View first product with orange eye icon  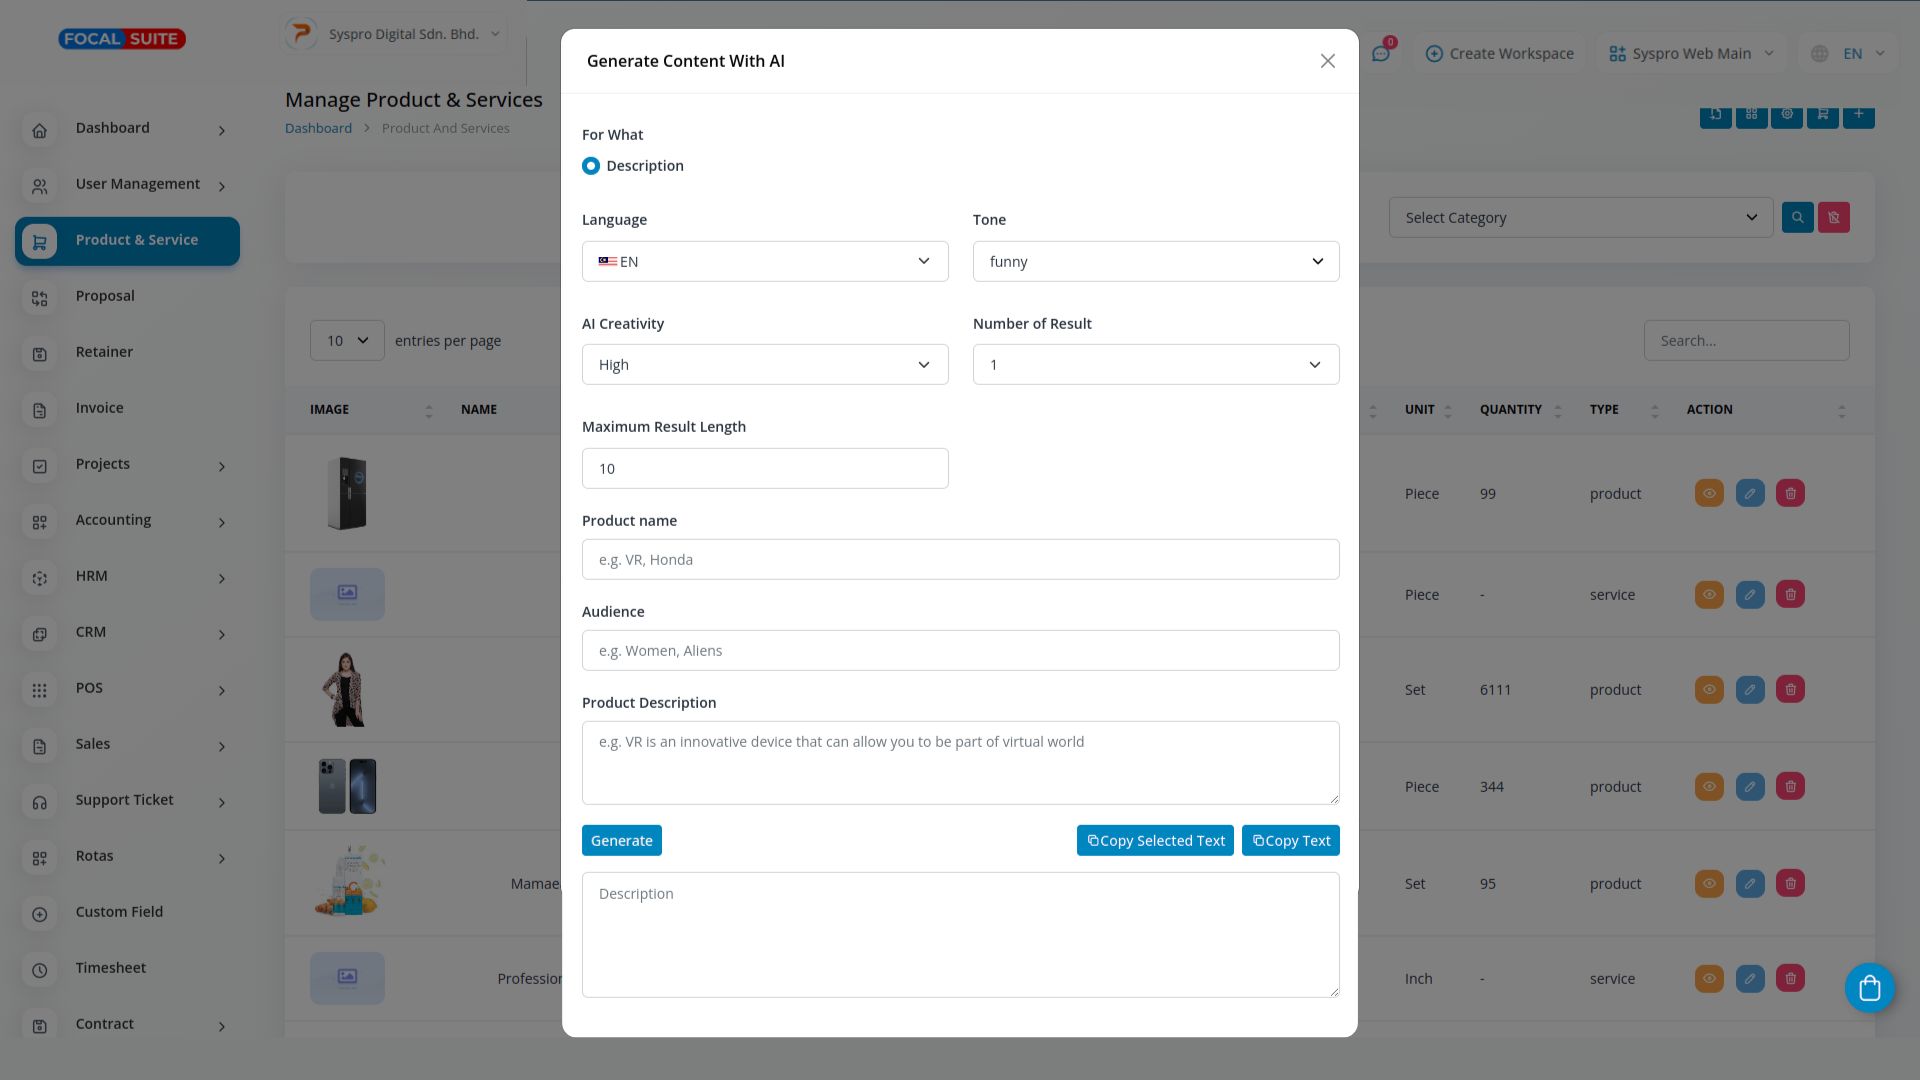click(x=1709, y=493)
